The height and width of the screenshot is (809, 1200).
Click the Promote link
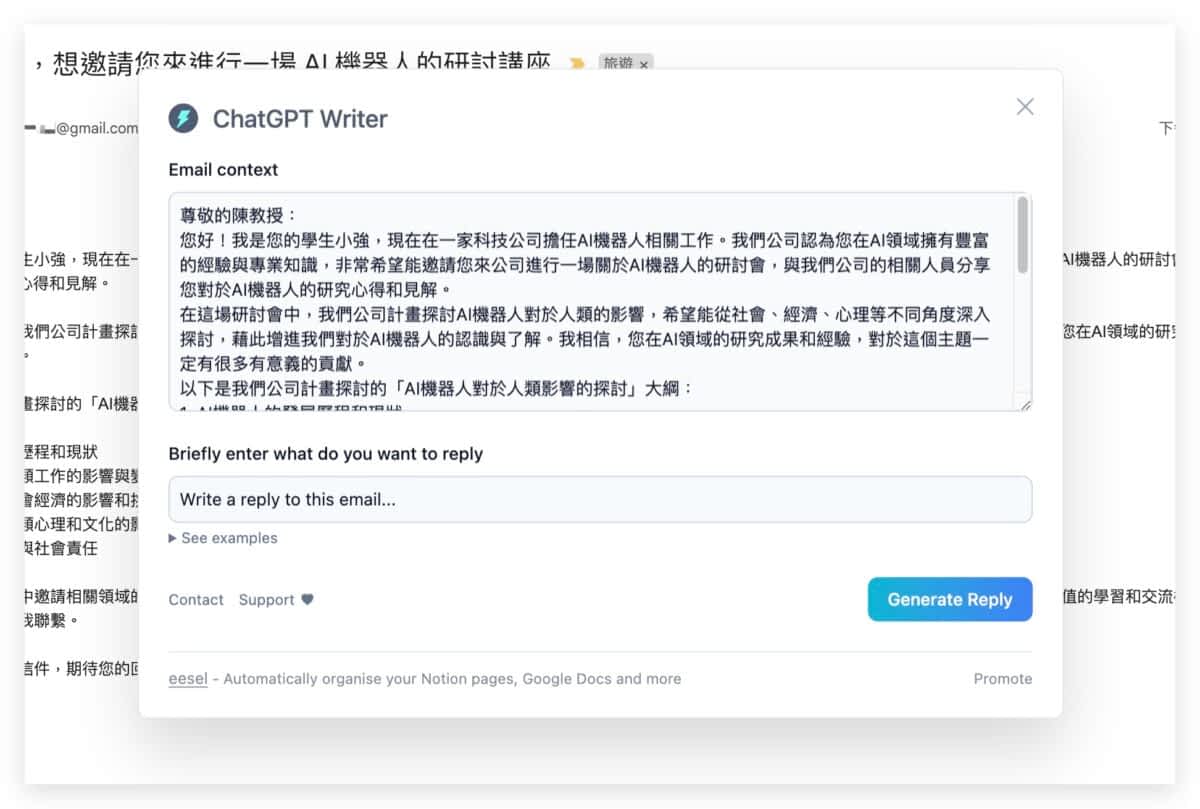[x=1003, y=678]
